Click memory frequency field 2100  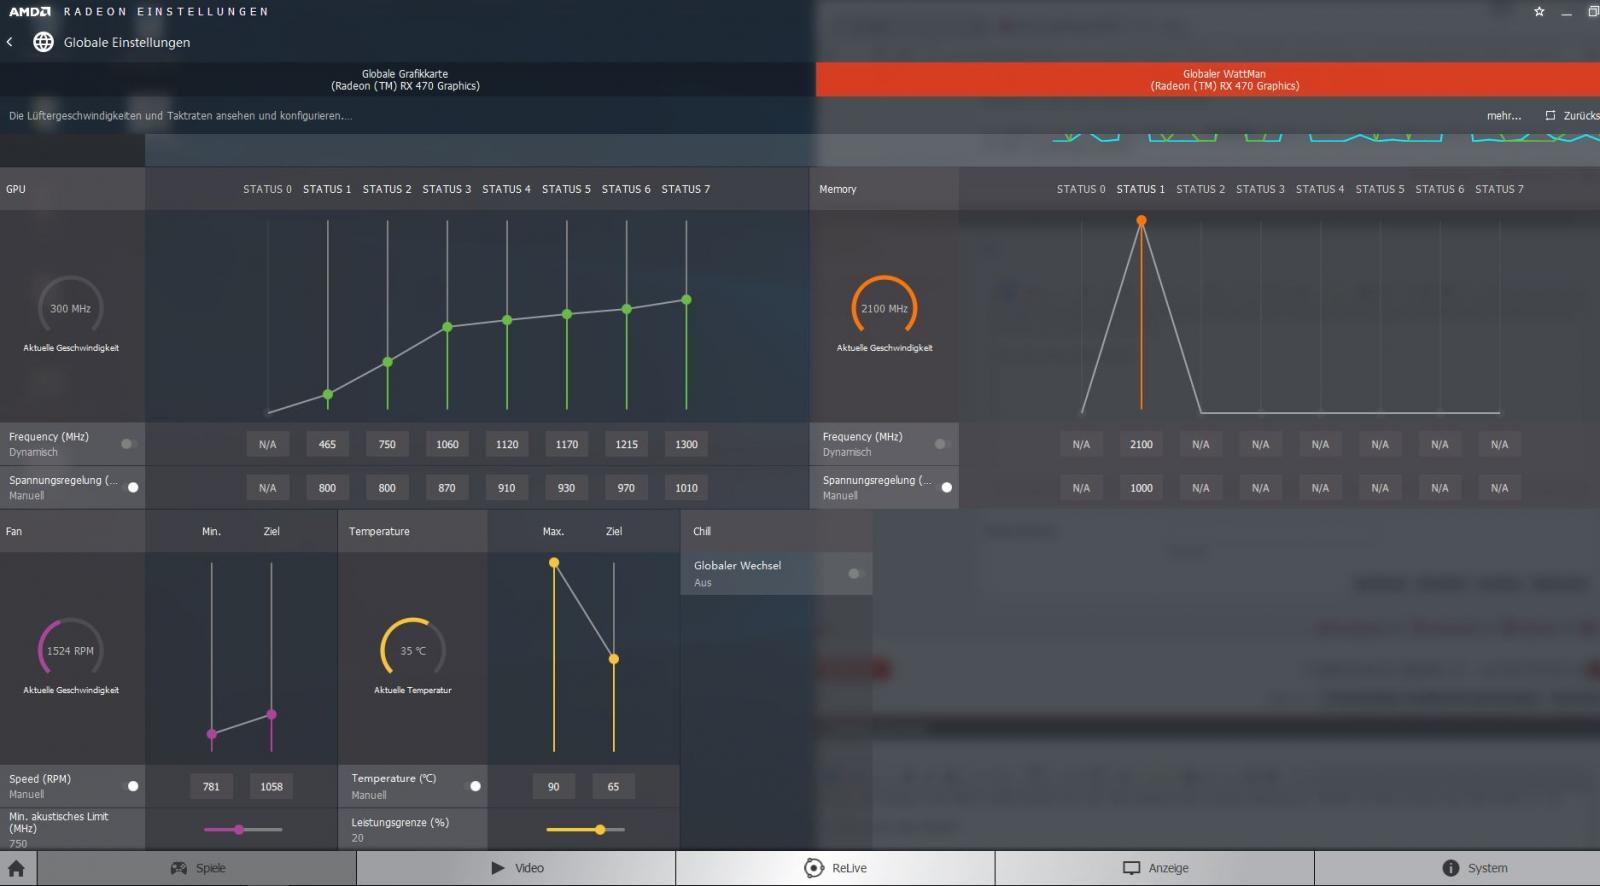point(1141,444)
